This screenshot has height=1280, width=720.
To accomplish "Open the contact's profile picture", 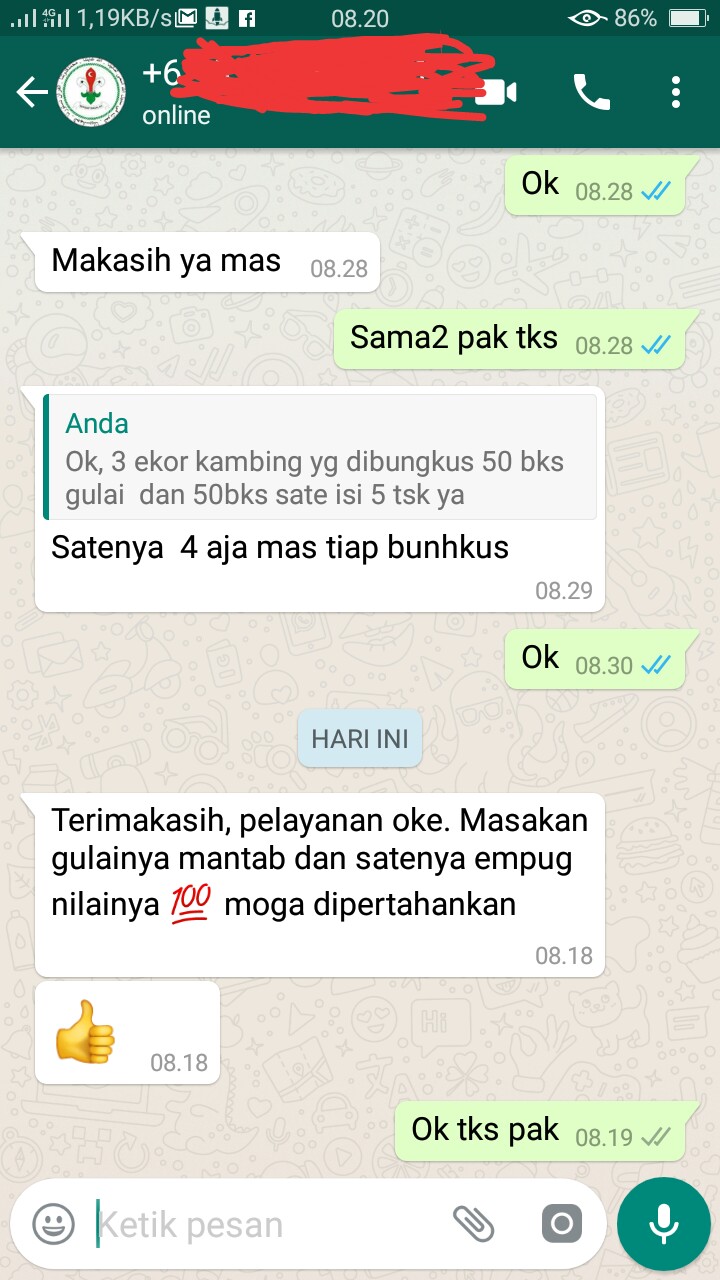I will 91,93.
